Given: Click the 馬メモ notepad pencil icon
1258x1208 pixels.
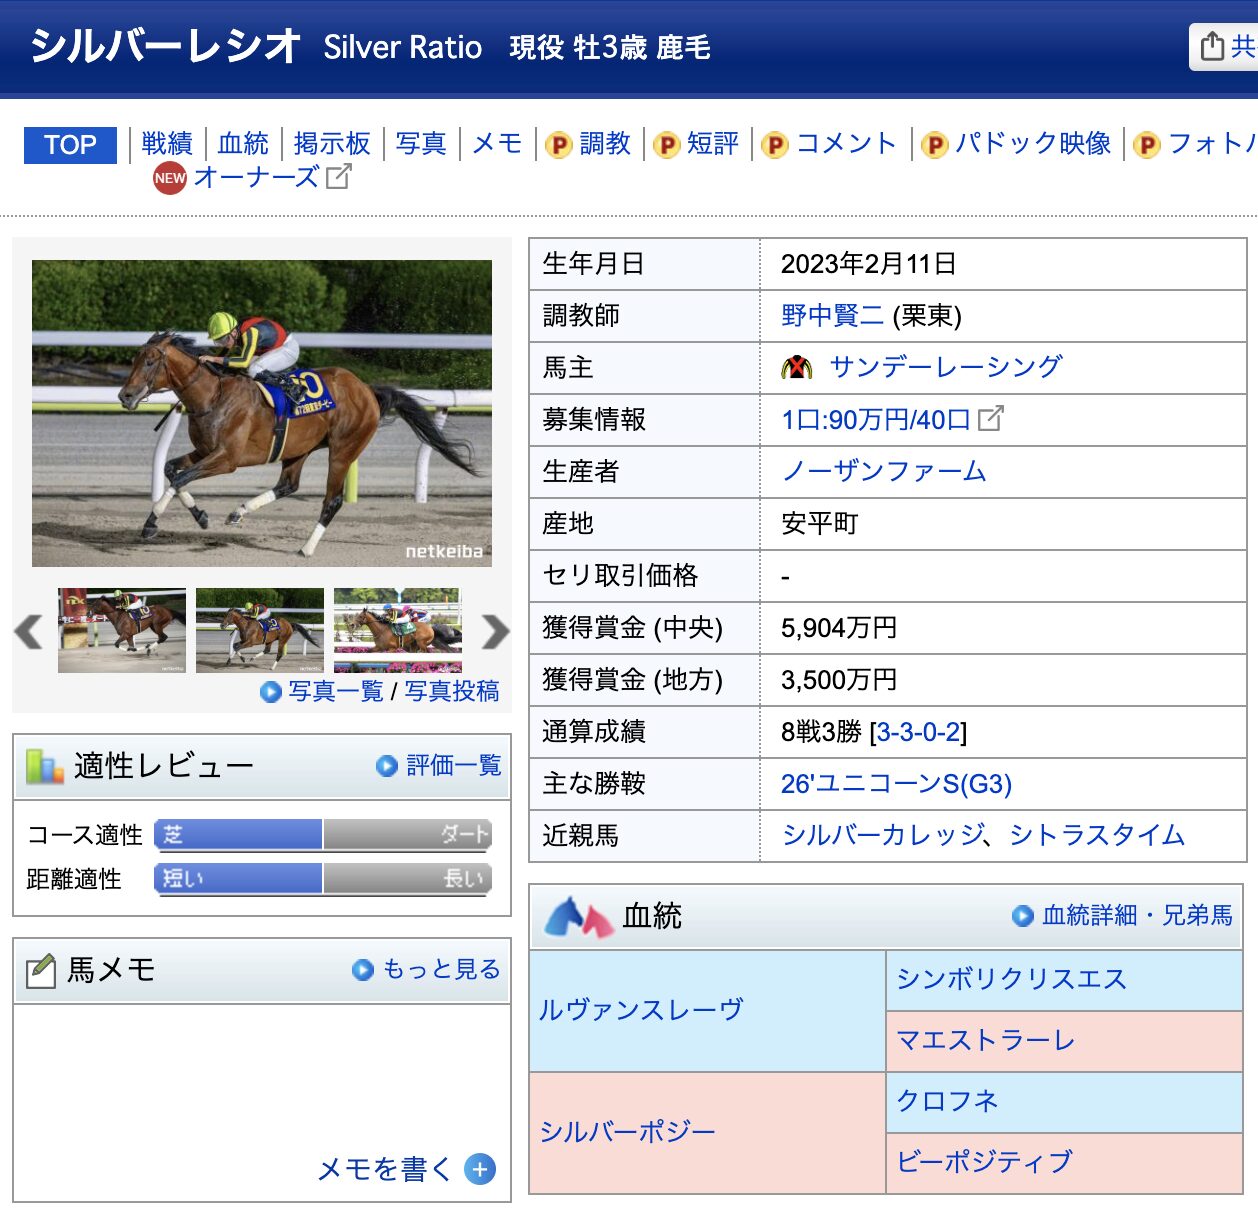Looking at the screenshot, I should [x=40, y=970].
